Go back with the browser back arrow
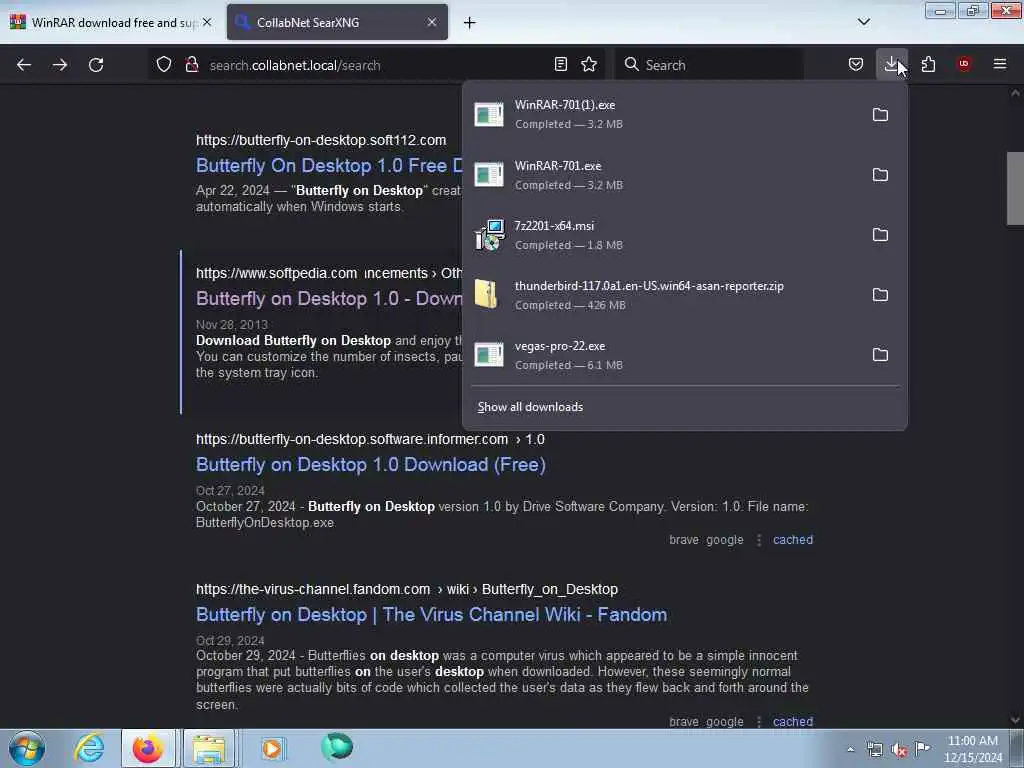Screen dimensions: 1024x768 [x=24, y=65]
